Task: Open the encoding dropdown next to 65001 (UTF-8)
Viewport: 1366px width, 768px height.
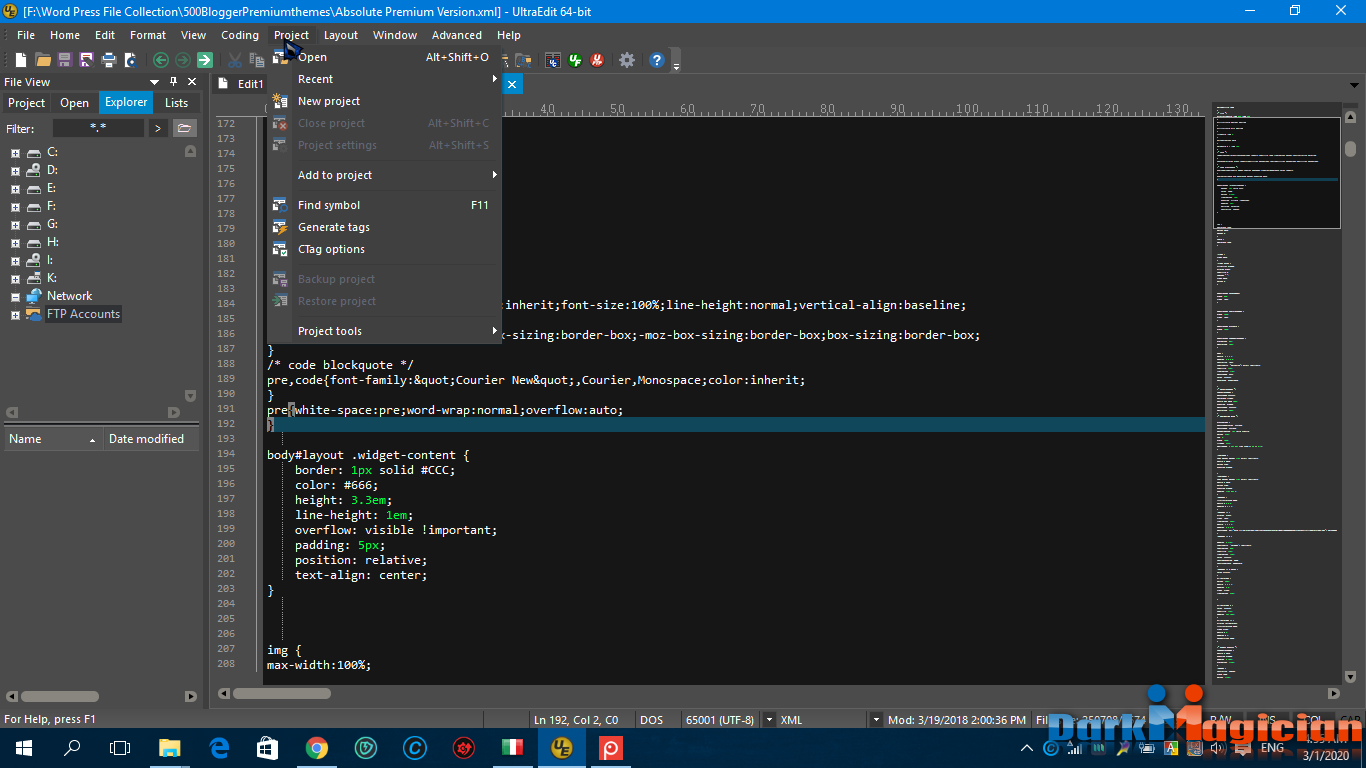Action: point(769,720)
